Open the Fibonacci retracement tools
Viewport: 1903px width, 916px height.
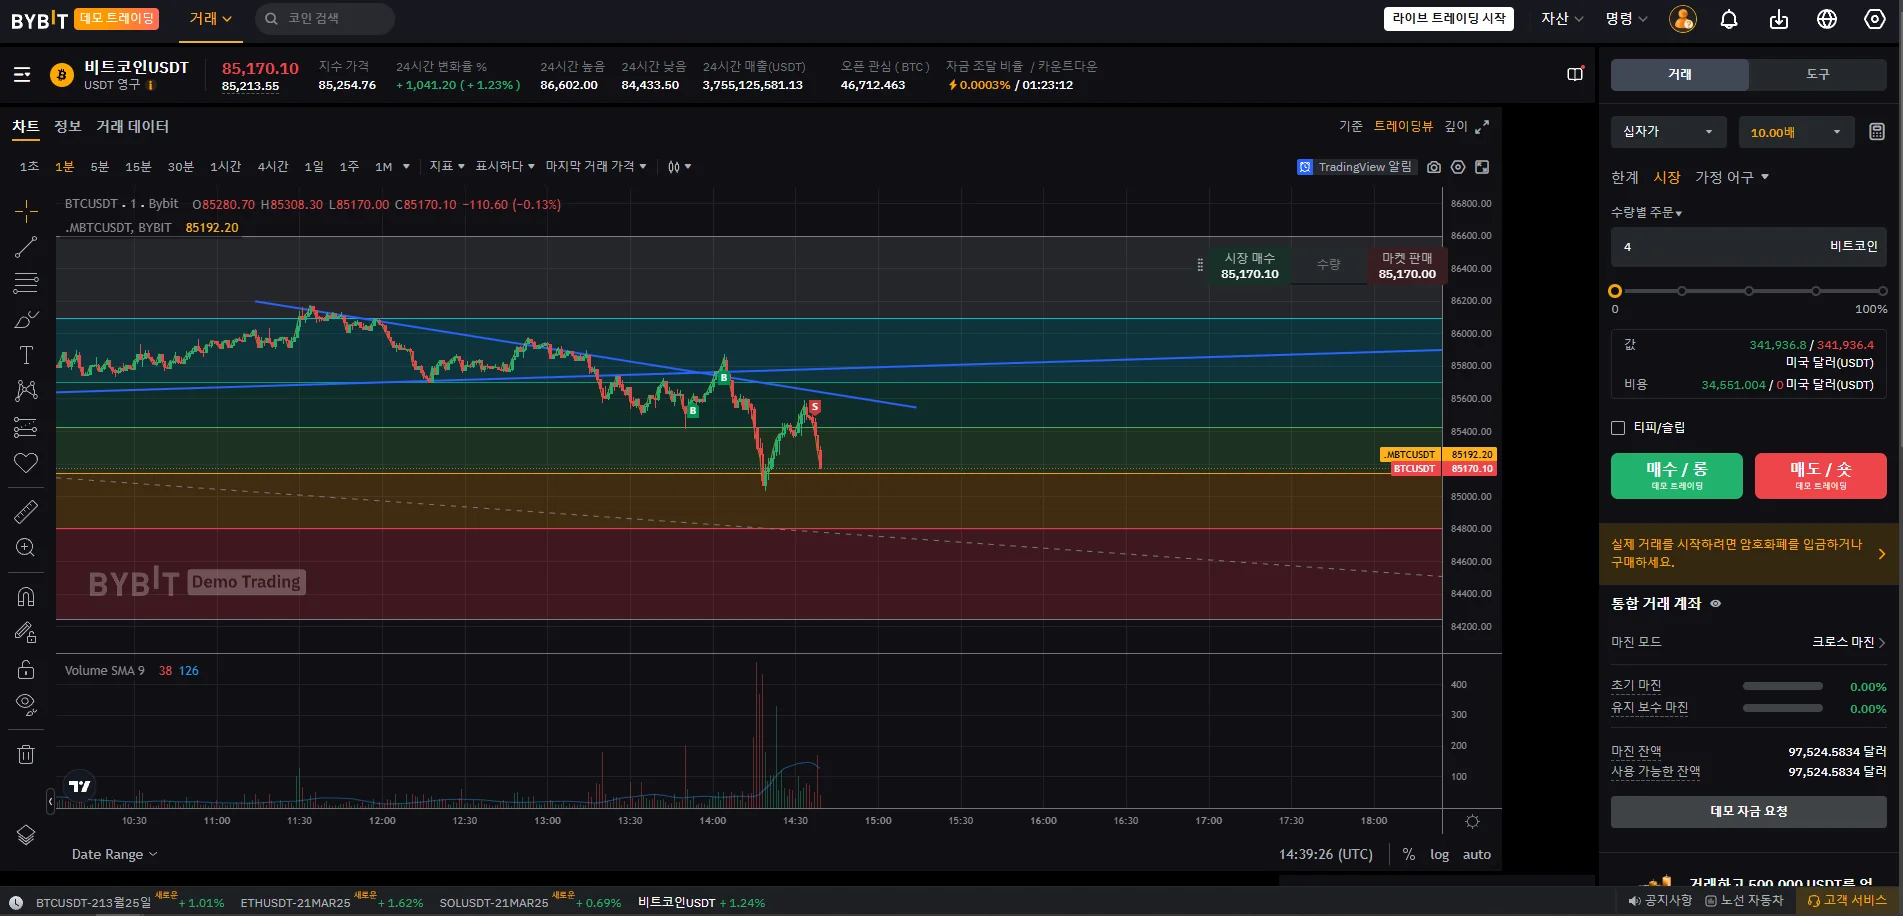click(26, 283)
